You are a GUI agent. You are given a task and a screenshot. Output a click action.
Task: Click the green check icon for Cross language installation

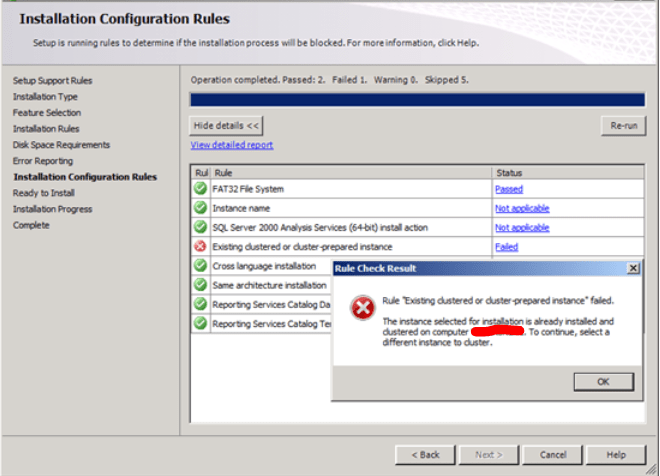click(201, 266)
